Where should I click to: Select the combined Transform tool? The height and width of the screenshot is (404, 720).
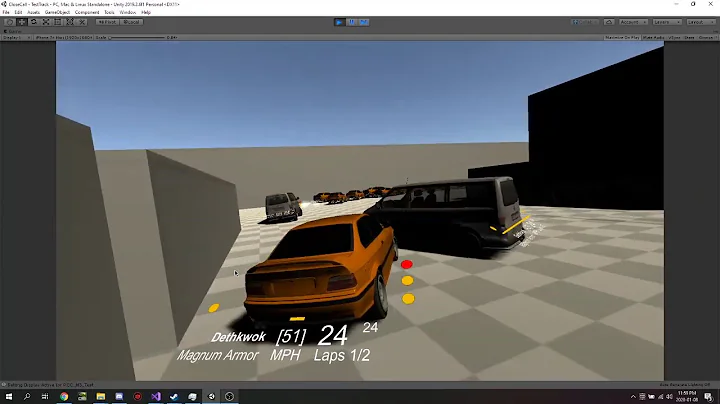coord(70,22)
